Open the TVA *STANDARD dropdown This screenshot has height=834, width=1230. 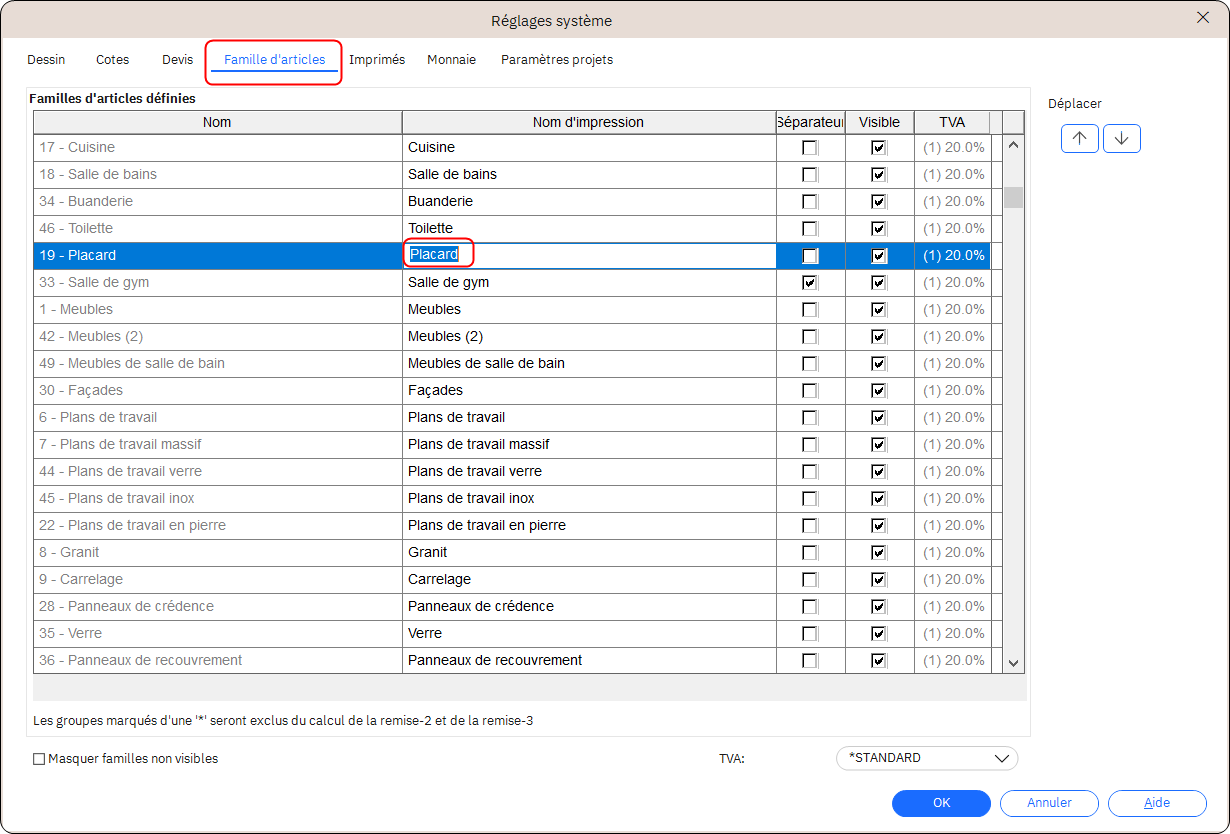(926, 758)
